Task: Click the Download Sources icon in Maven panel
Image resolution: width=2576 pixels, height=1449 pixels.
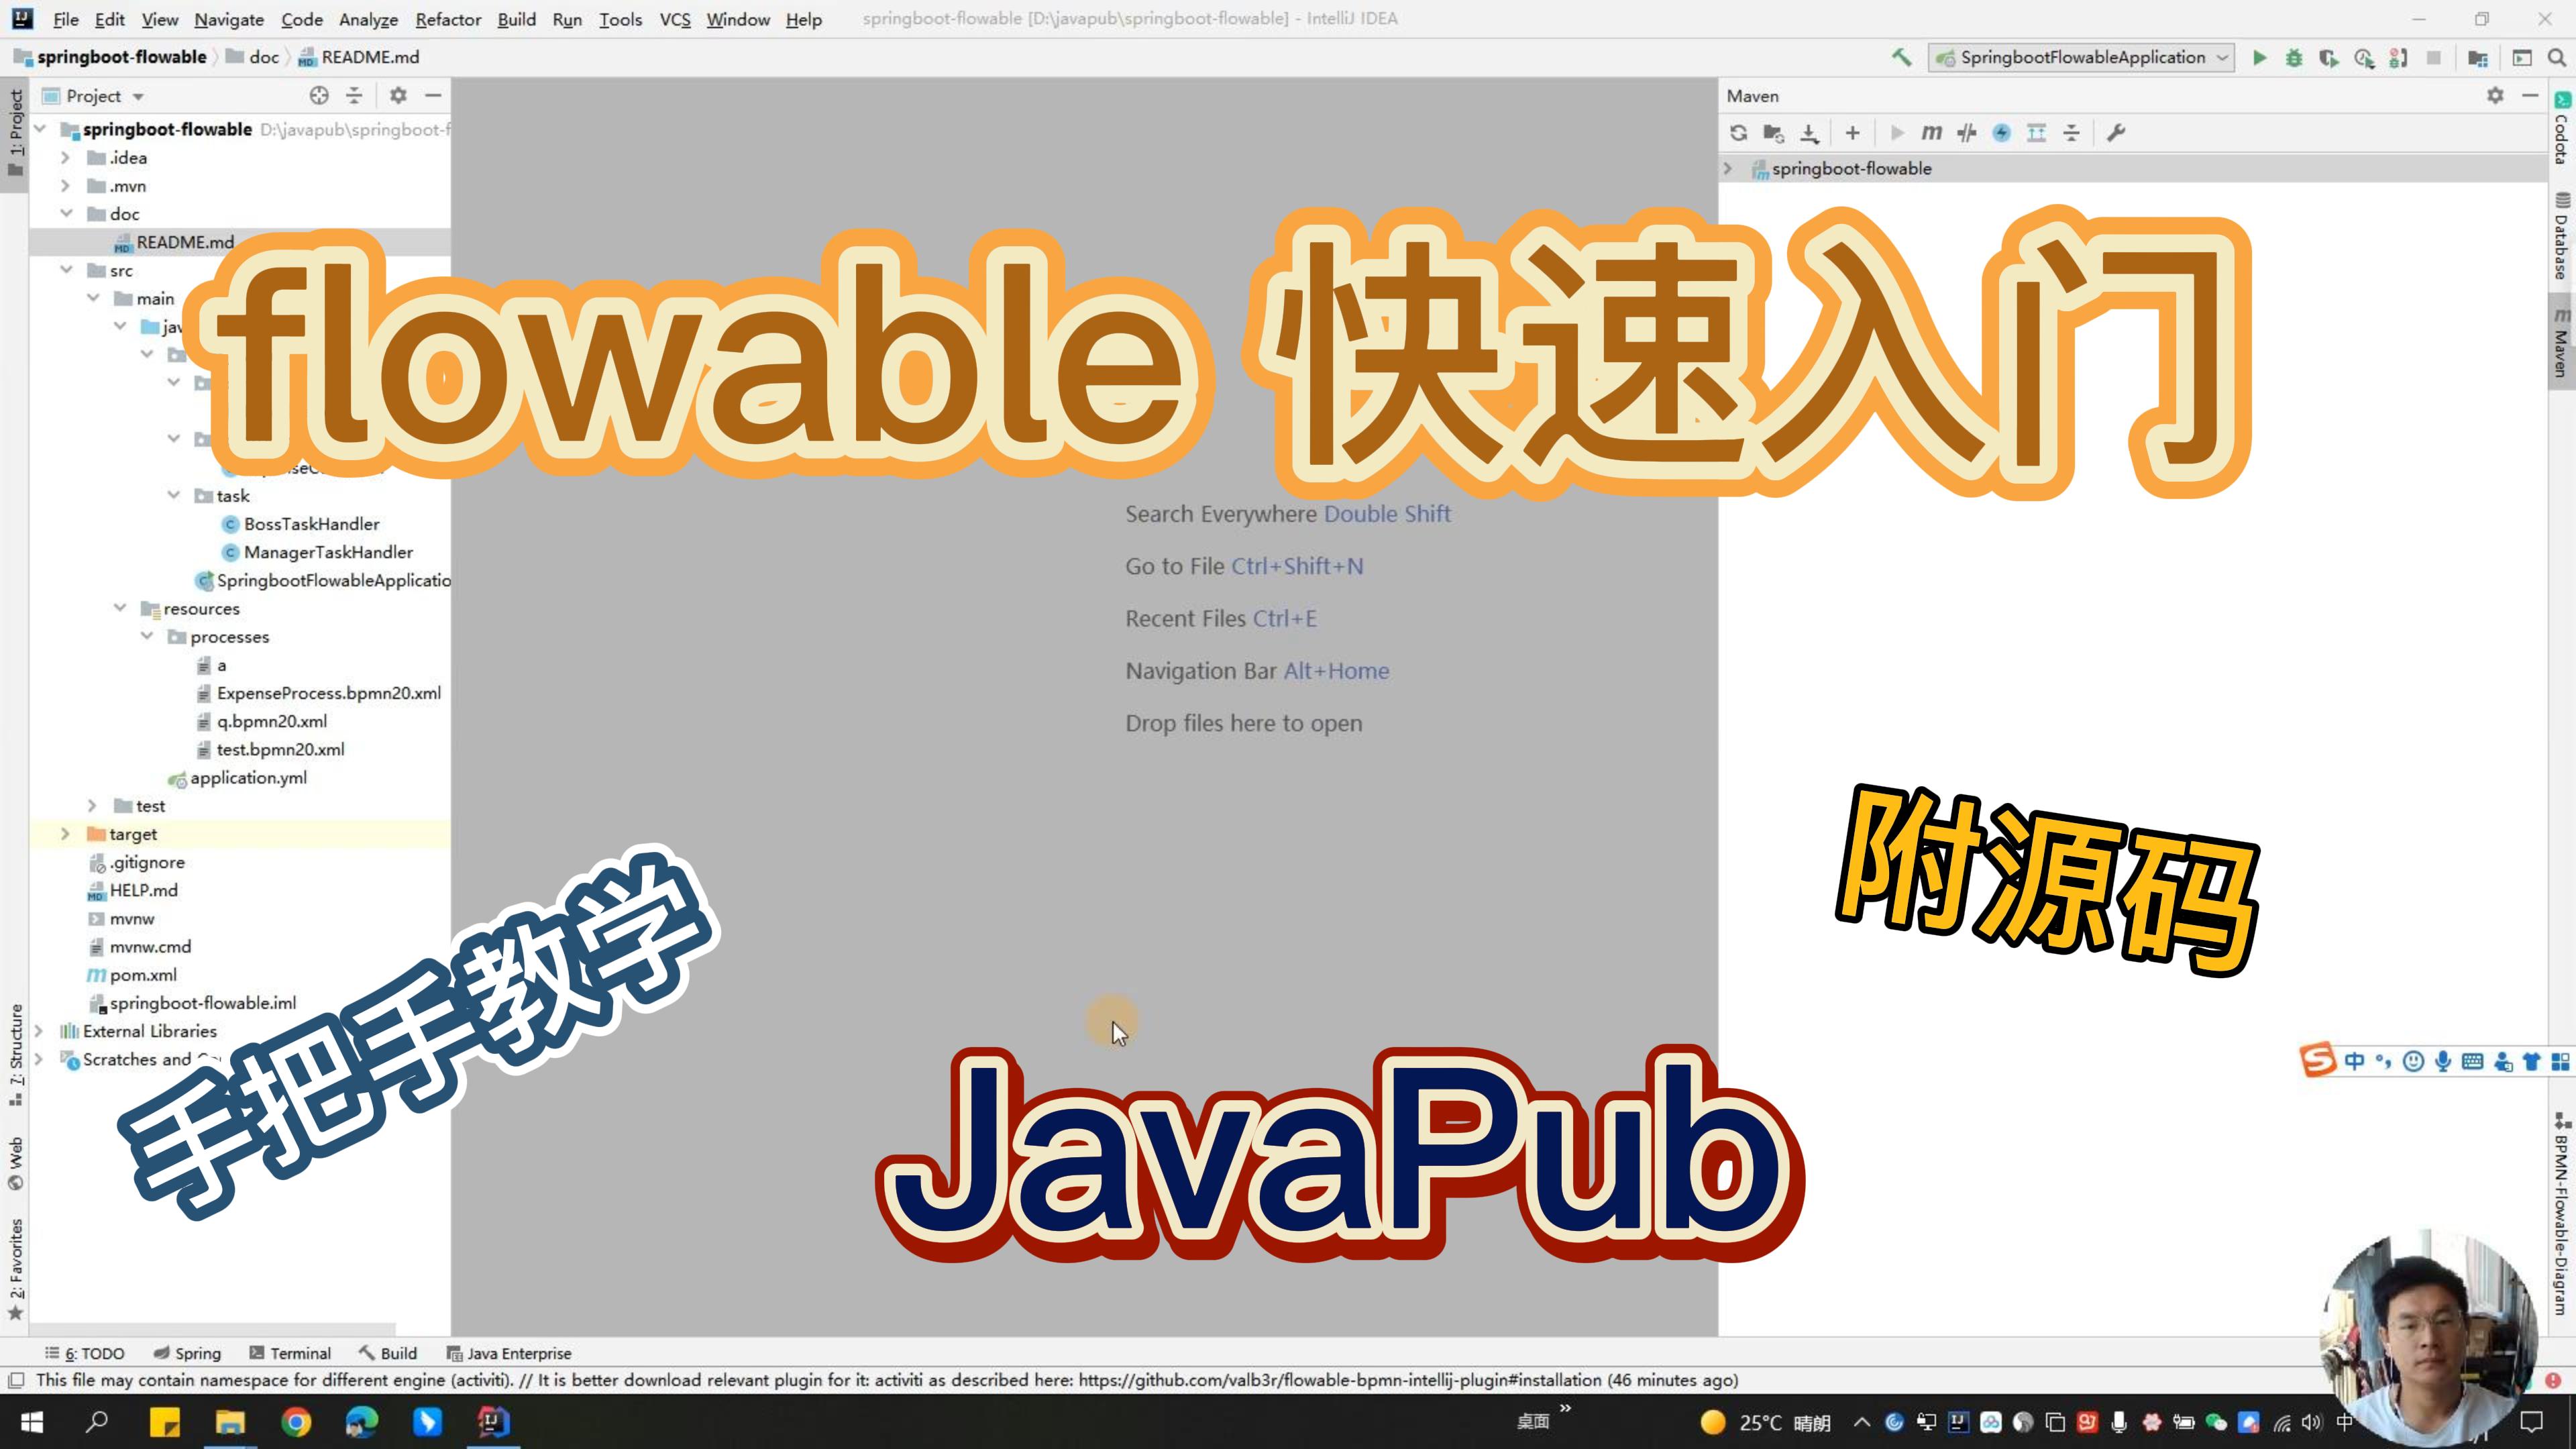Action: coord(1809,133)
